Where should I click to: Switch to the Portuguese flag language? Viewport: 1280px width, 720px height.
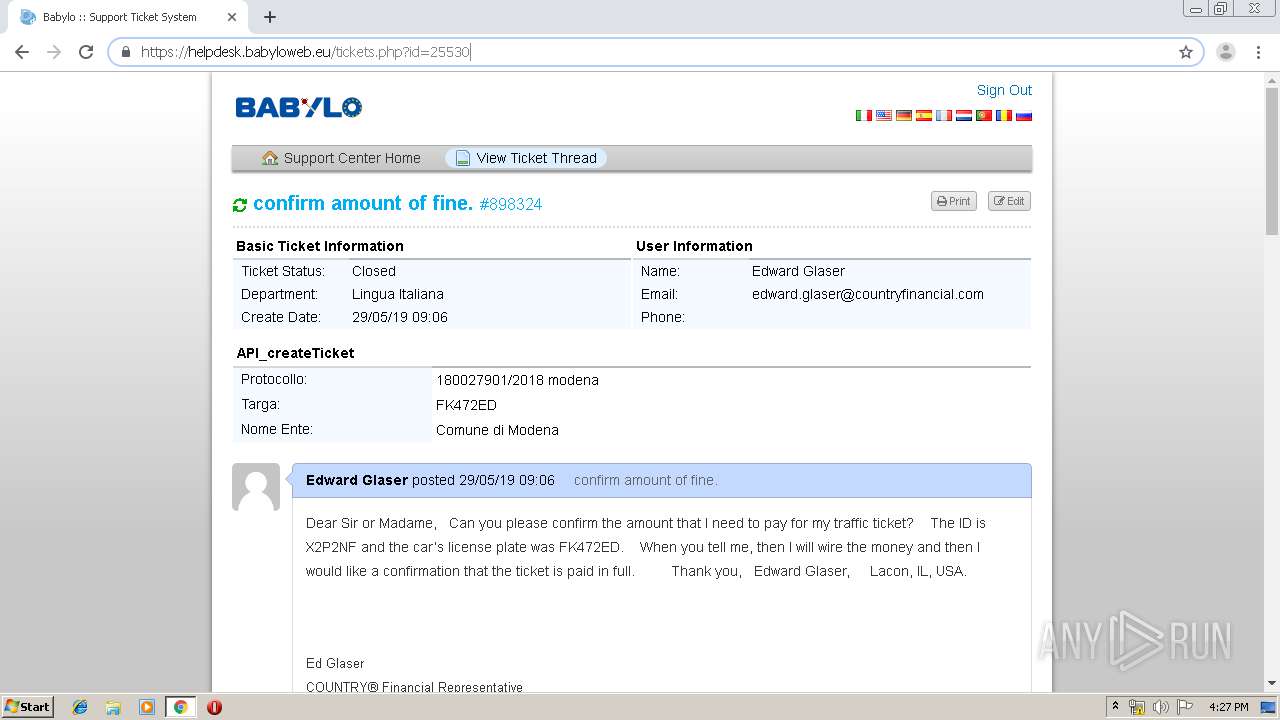pos(983,116)
